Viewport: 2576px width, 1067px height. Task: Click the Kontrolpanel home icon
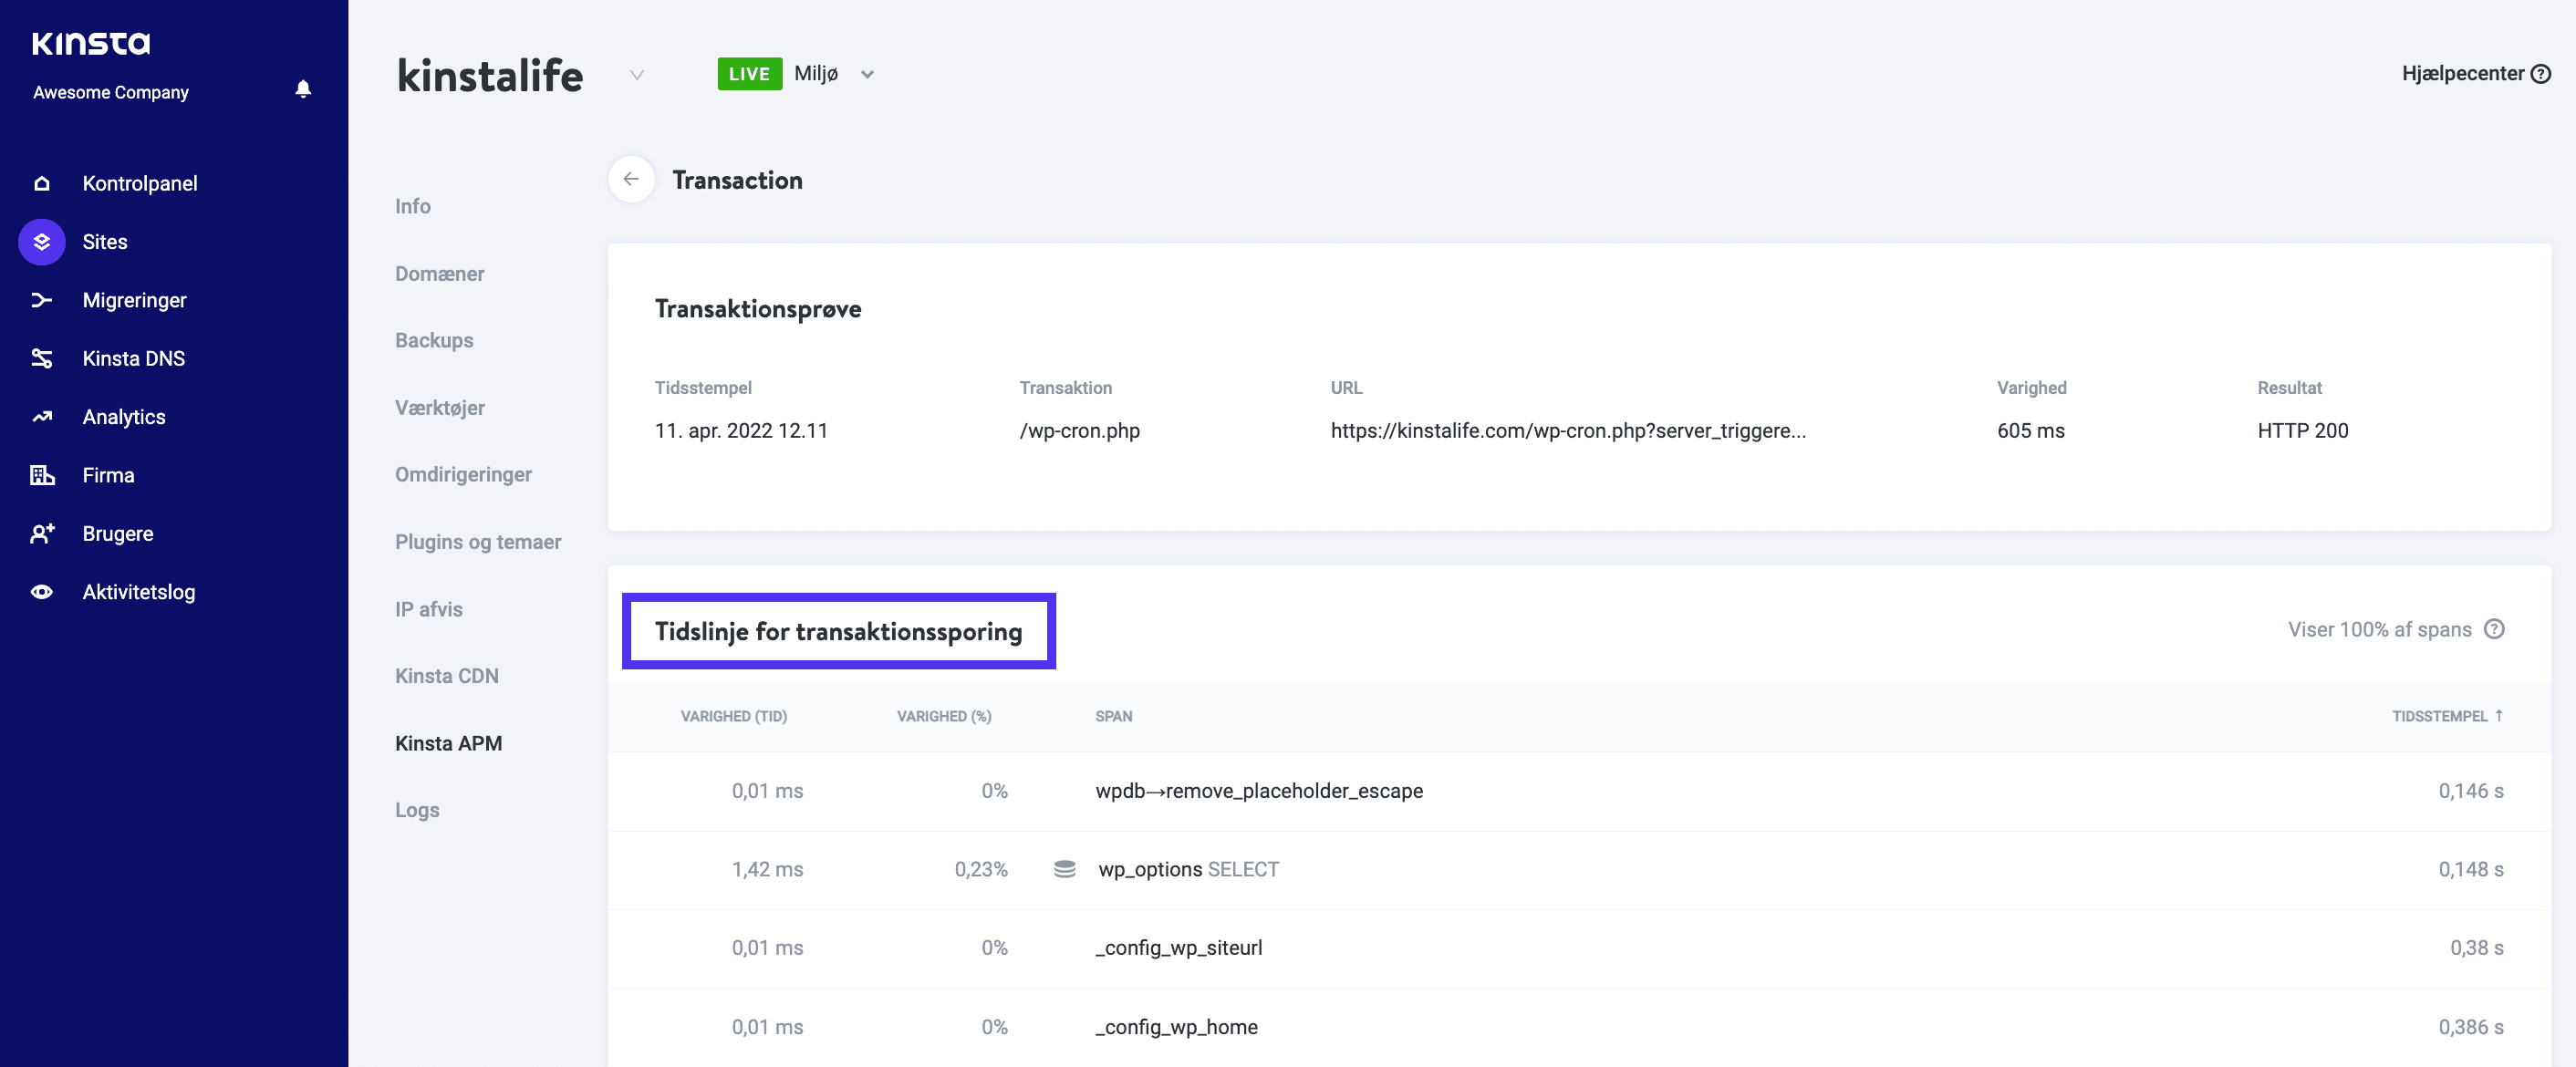(x=41, y=183)
